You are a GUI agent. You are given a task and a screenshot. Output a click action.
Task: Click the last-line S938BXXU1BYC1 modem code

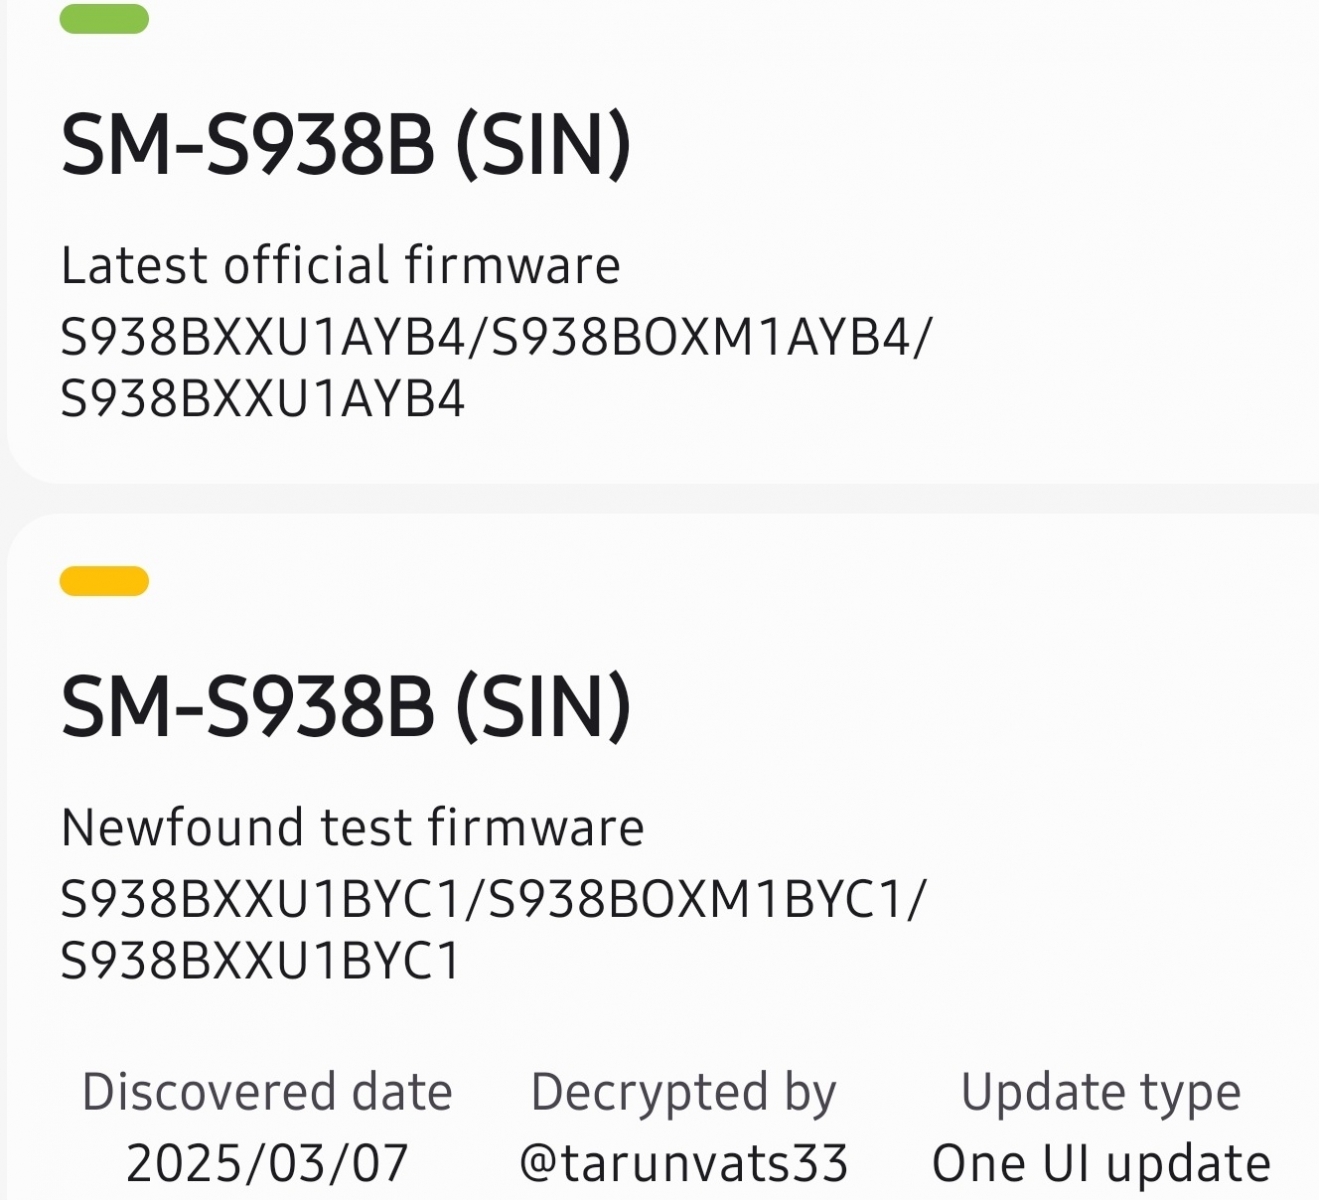pyautogui.click(x=260, y=962)
